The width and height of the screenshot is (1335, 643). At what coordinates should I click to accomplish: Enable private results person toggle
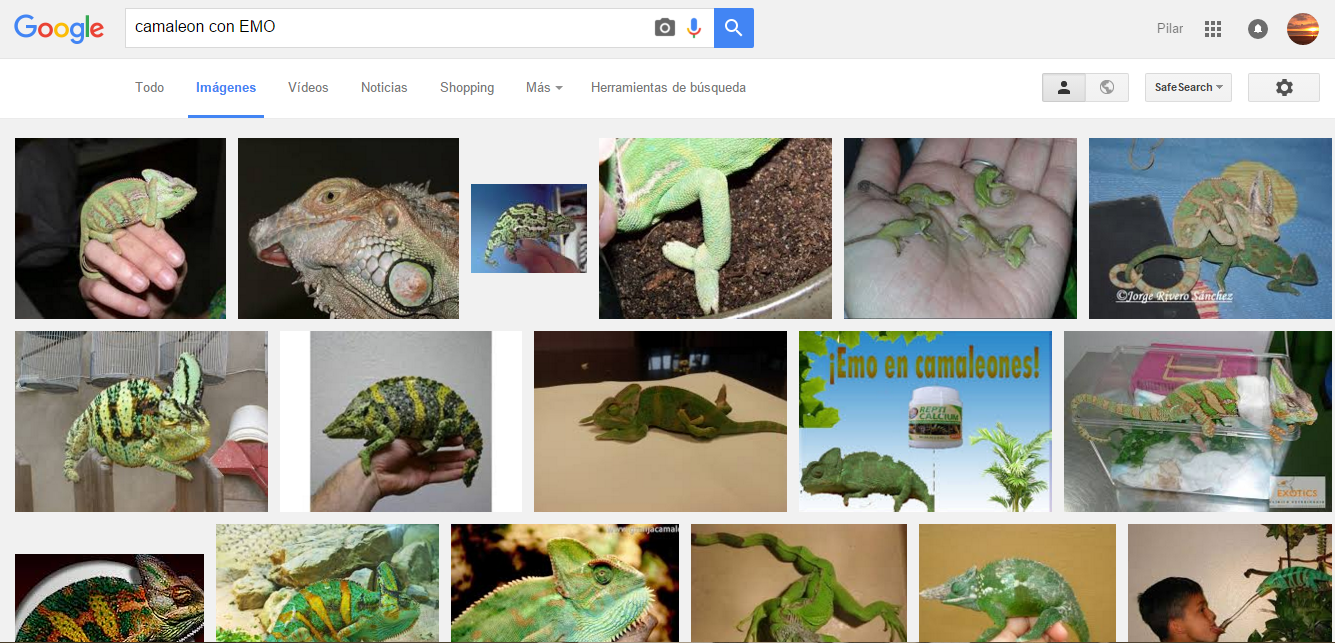click(1064, 88)
